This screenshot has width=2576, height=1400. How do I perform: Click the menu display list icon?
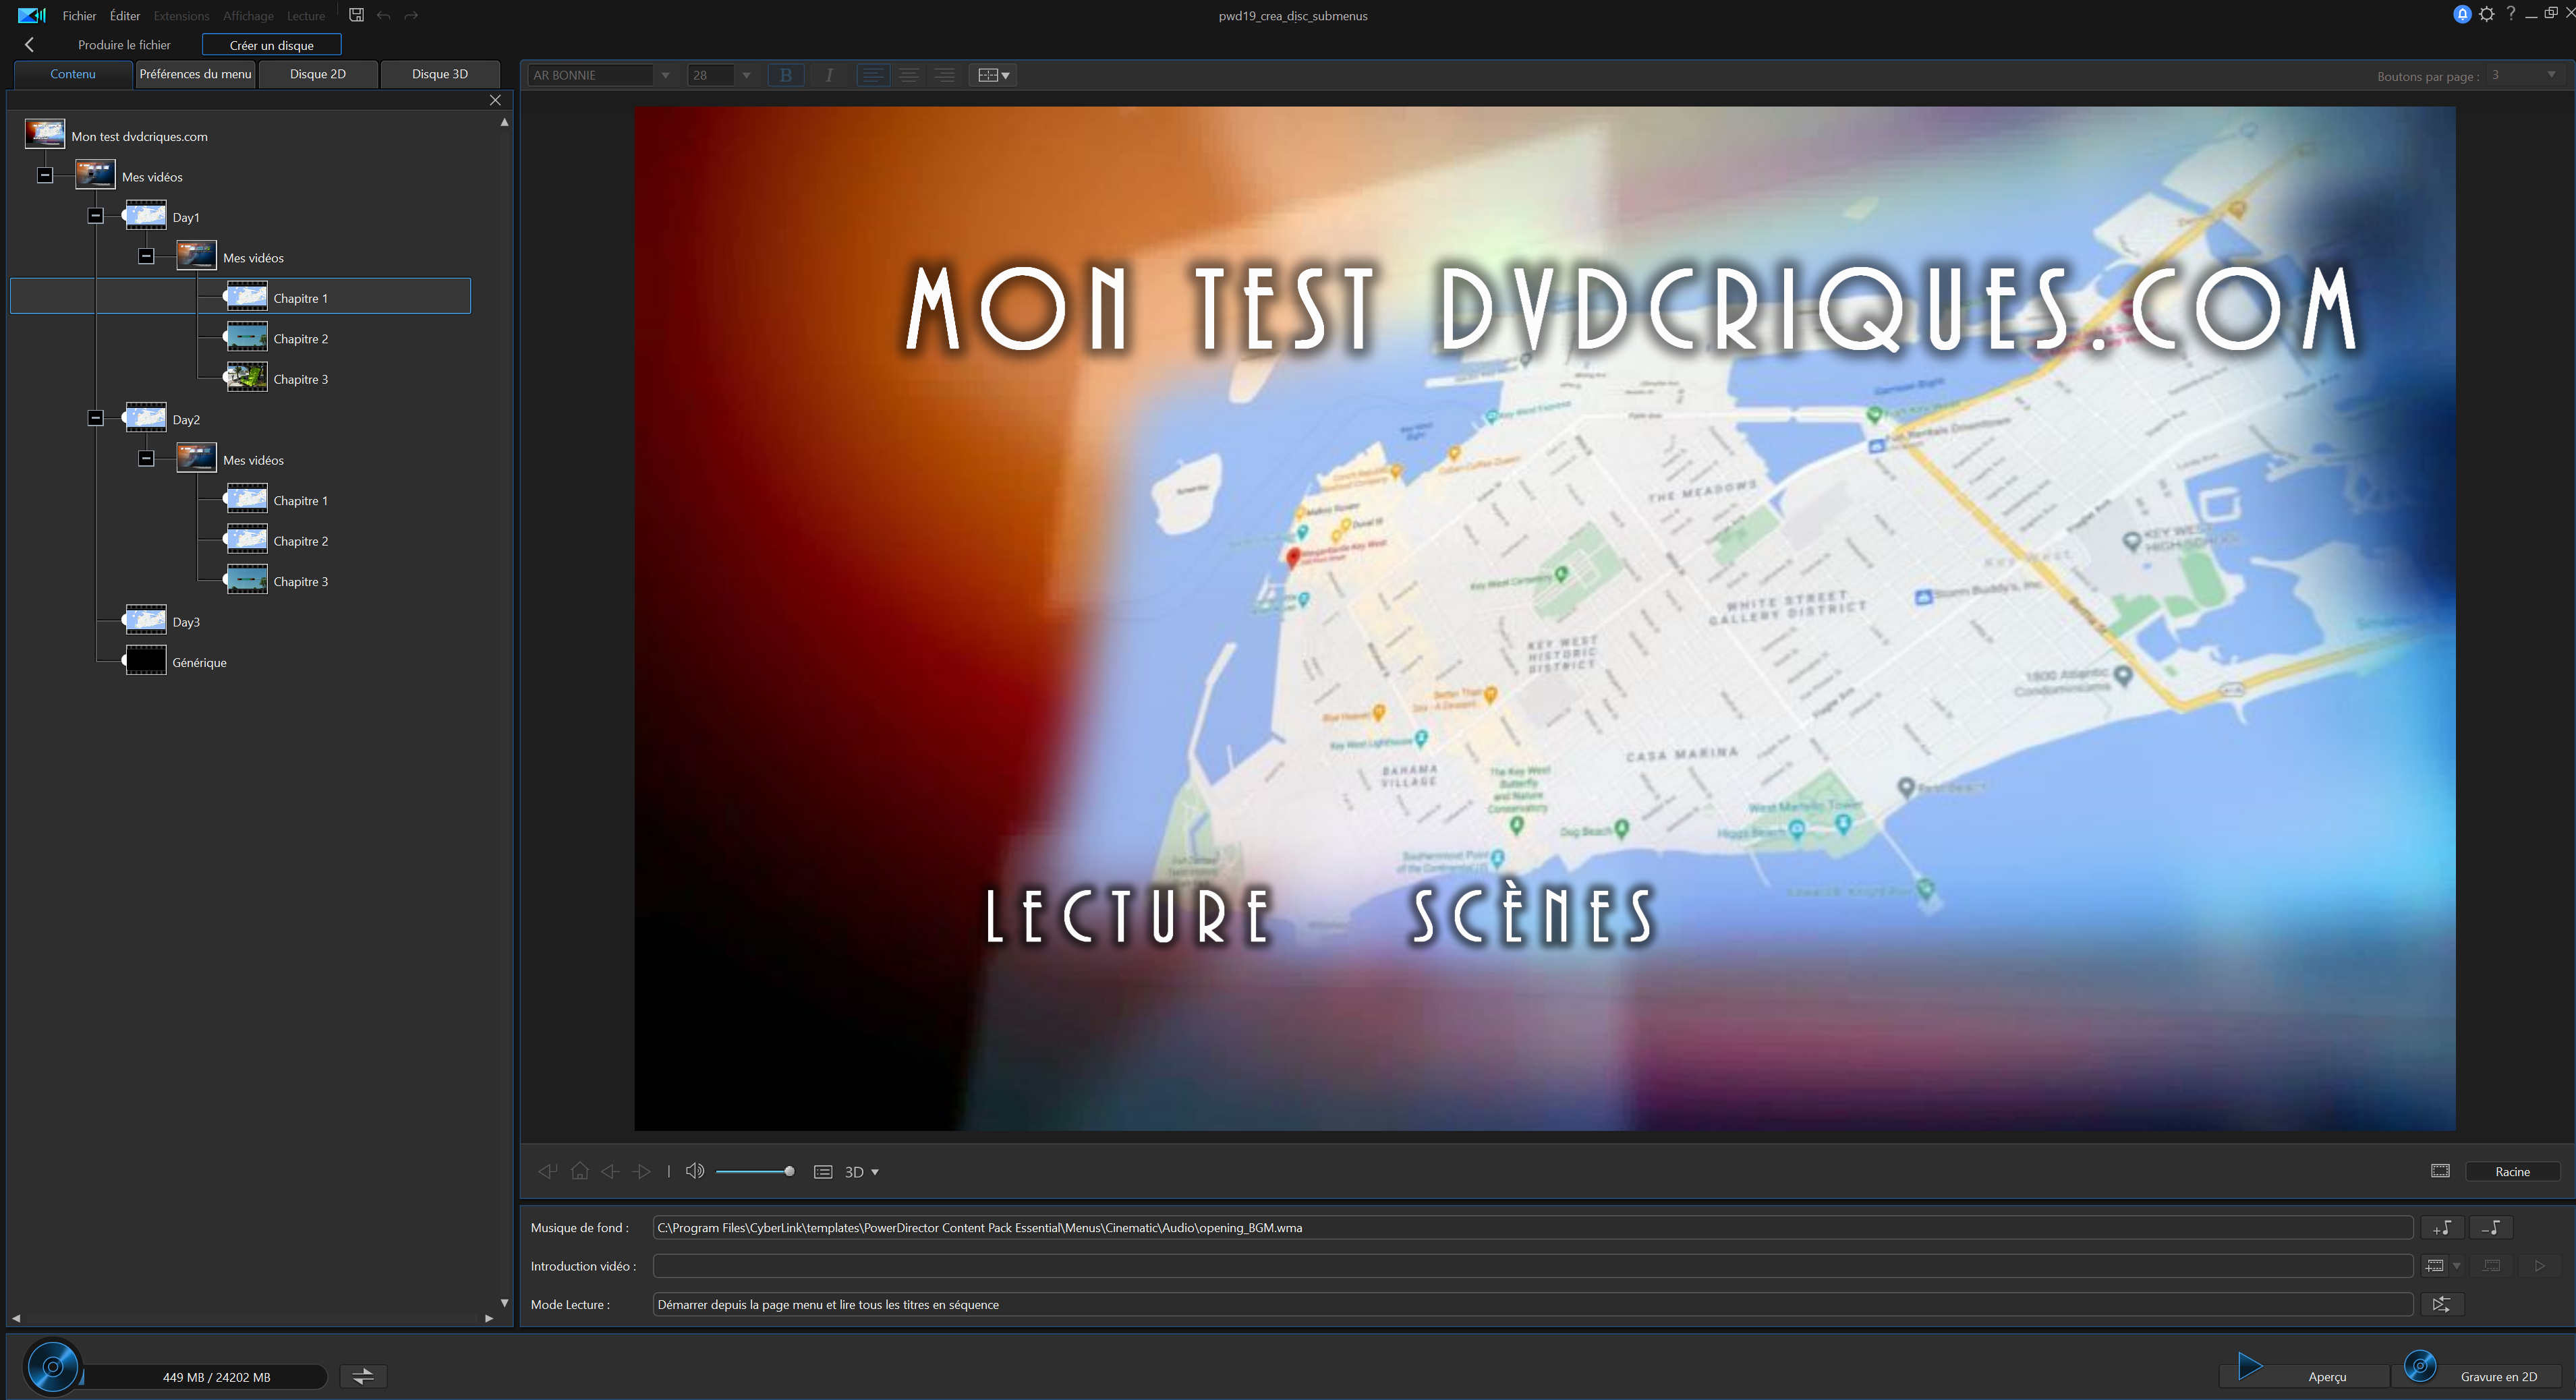(x=823, y=1172)
